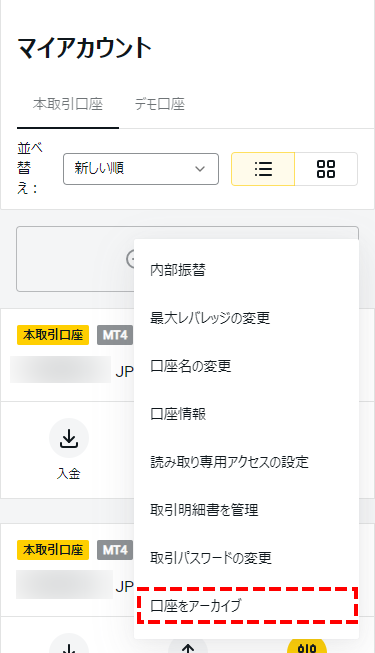Click the second account's MT4 gray badge
The height and width of the screenshot is (653, 375).
[115, 550]
